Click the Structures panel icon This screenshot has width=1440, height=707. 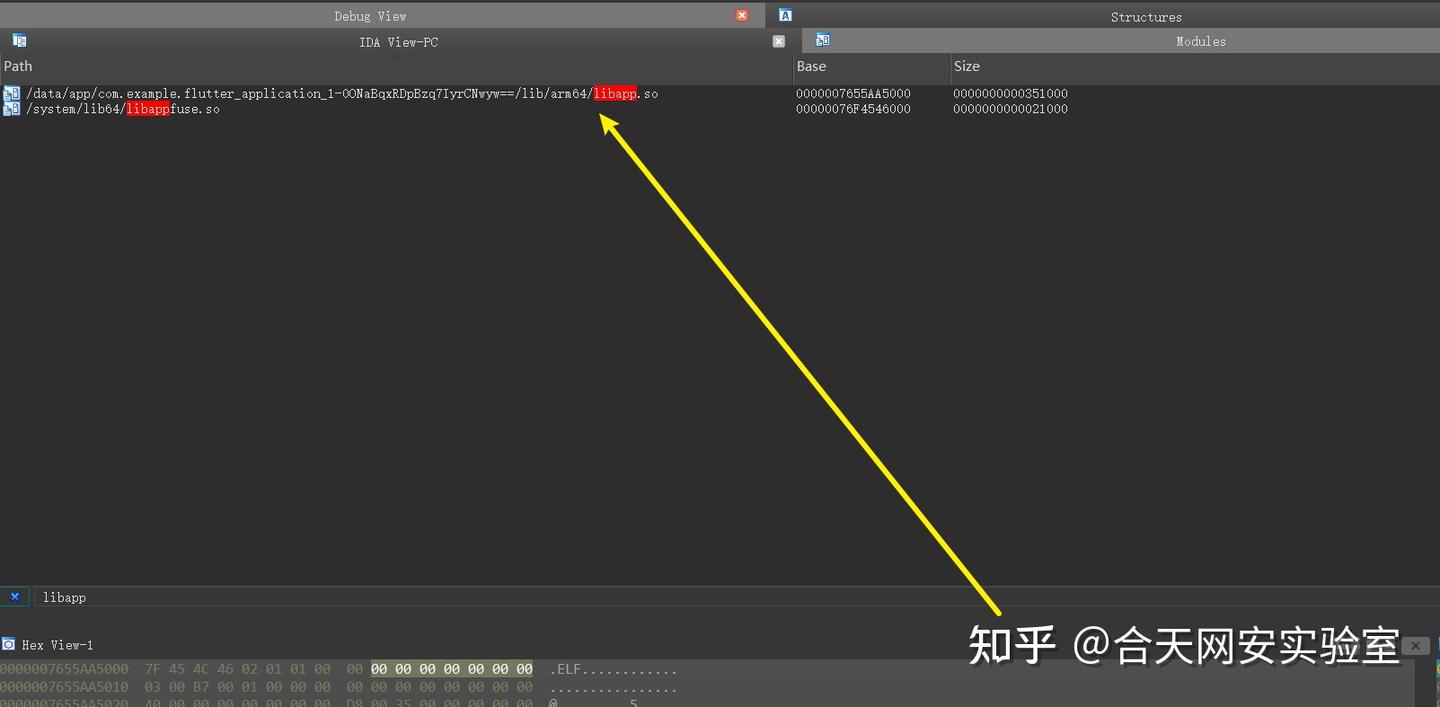pos(786,15)
